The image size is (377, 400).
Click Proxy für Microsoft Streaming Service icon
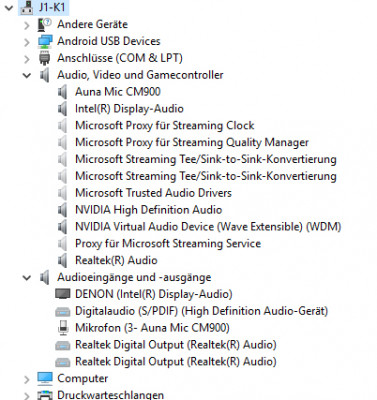pyautogui.click(x=62, y=244)
